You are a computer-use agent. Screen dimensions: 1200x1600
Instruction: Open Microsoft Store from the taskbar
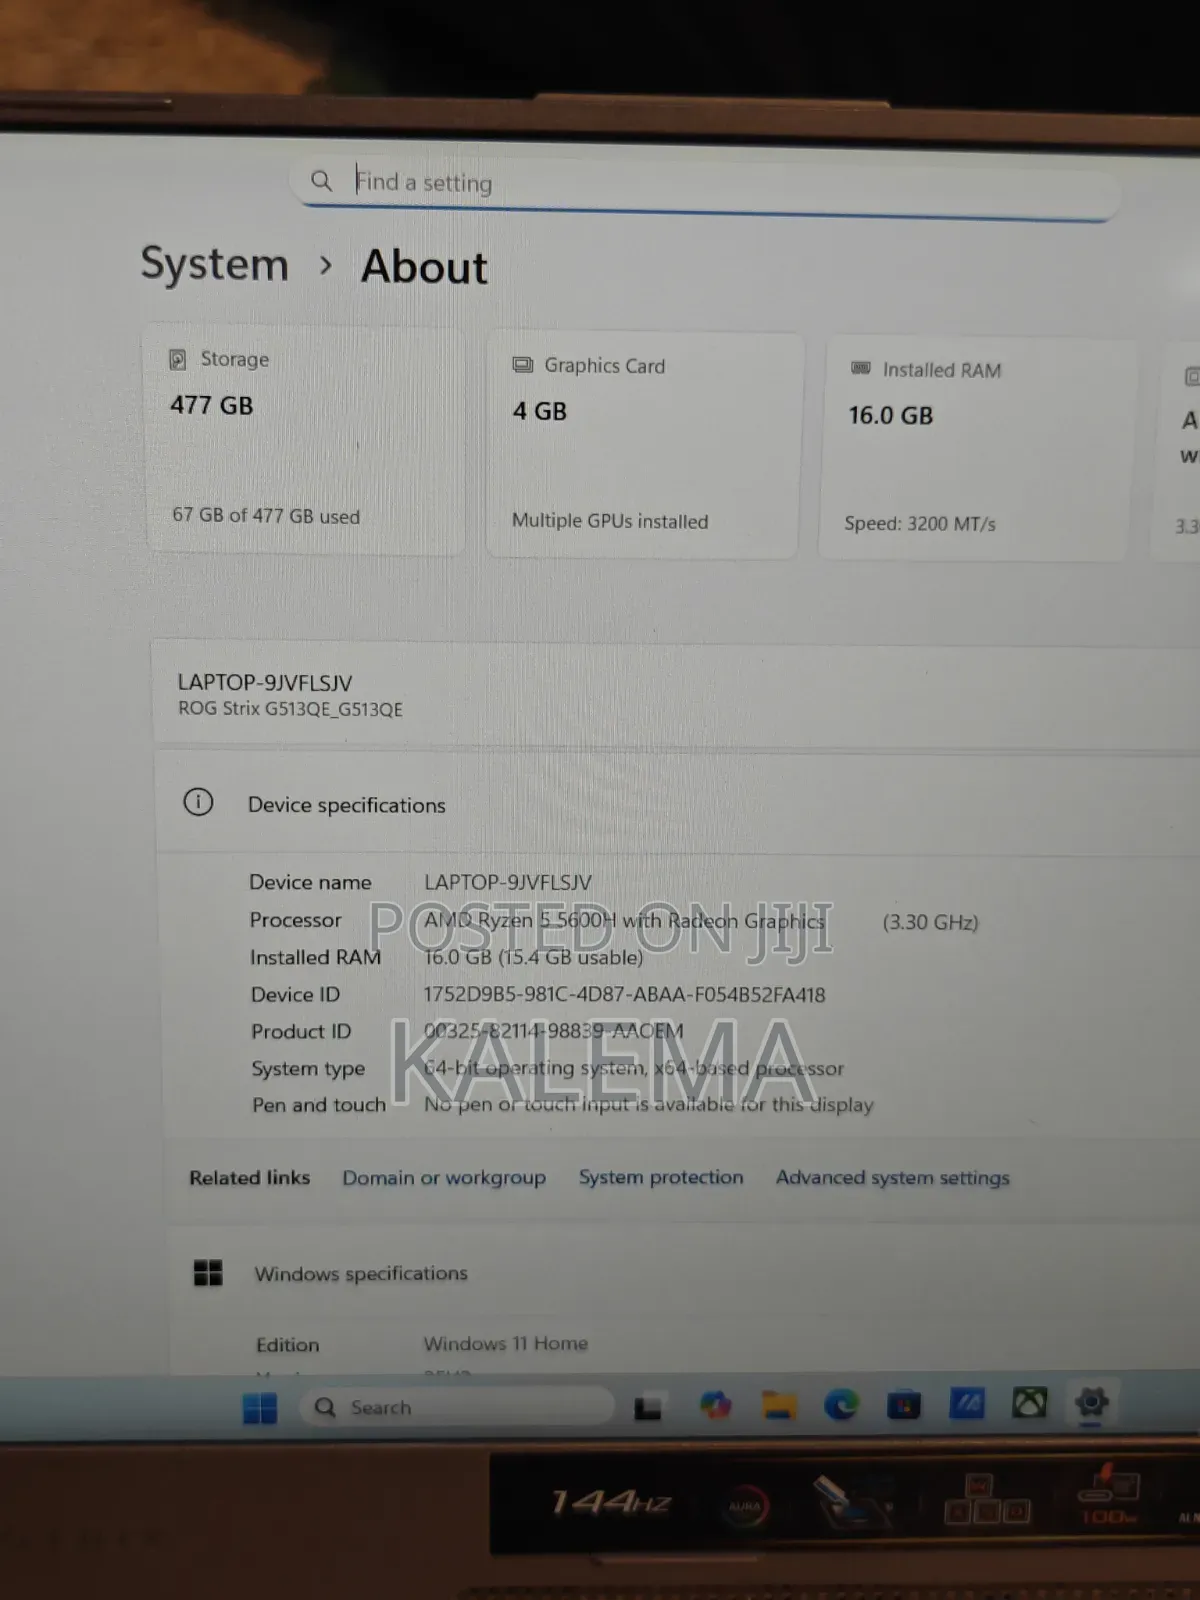pyautogui.click(x=904, y=1405)
